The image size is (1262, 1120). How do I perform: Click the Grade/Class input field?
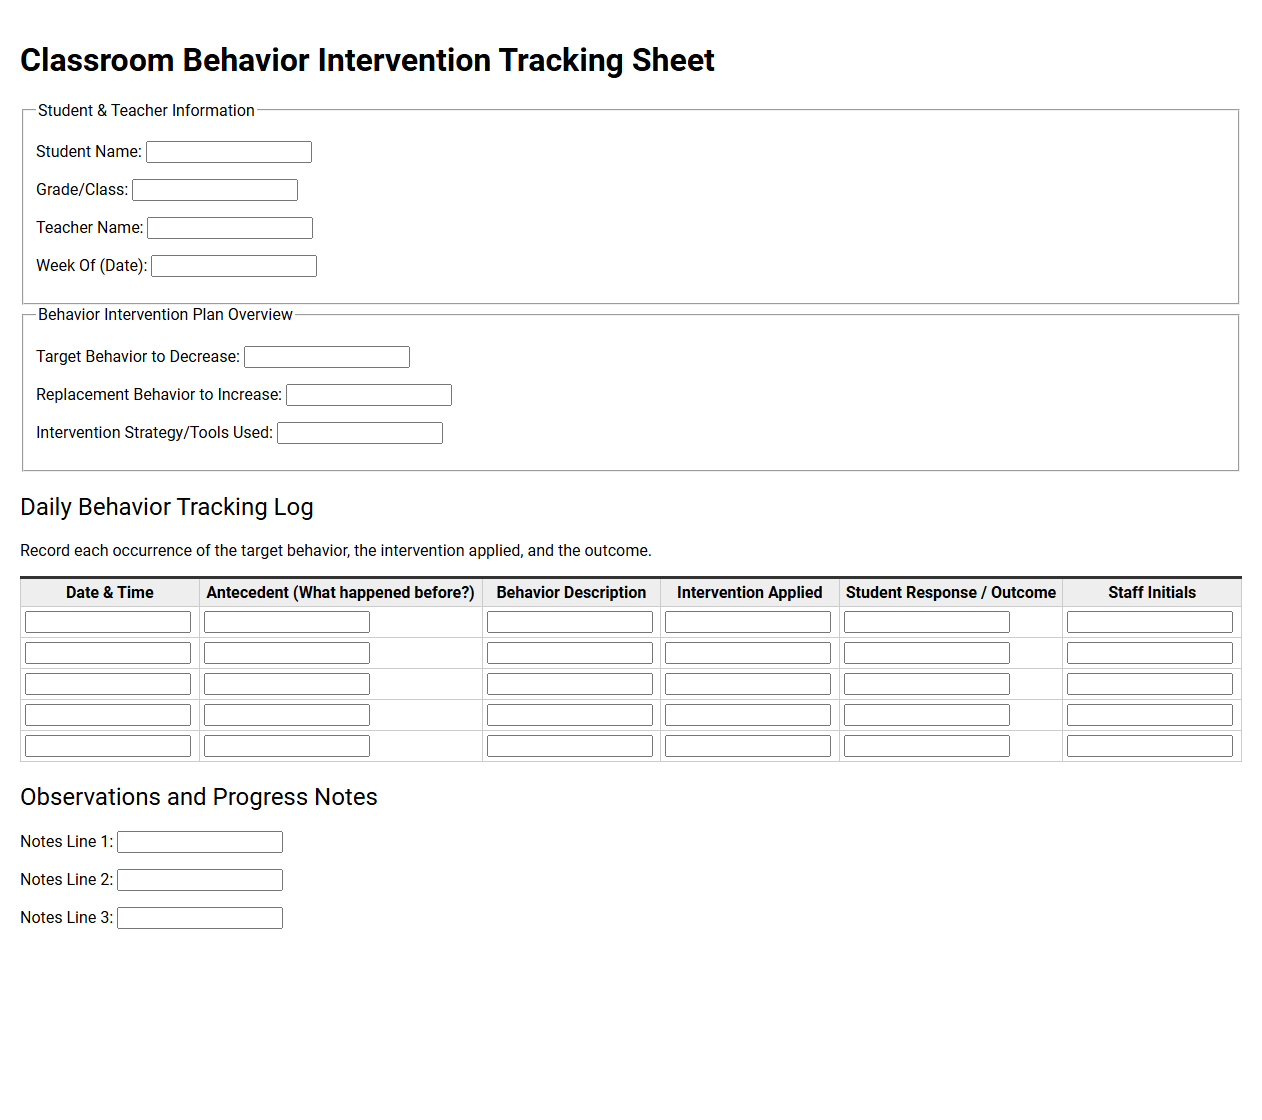[x=215, y=190]
